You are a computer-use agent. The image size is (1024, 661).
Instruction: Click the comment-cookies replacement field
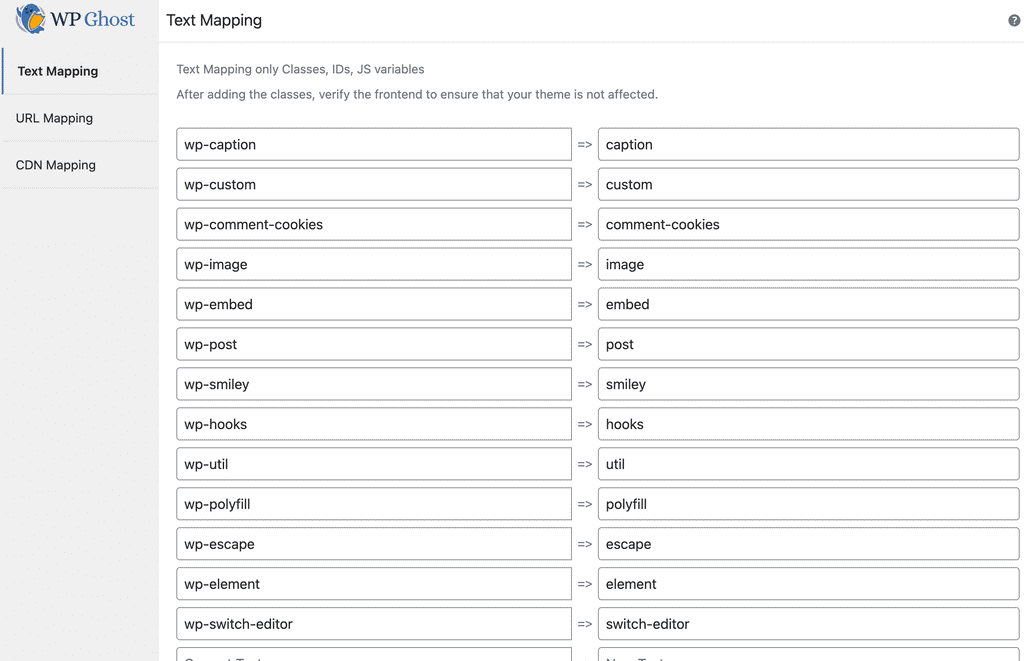[808, 224]
